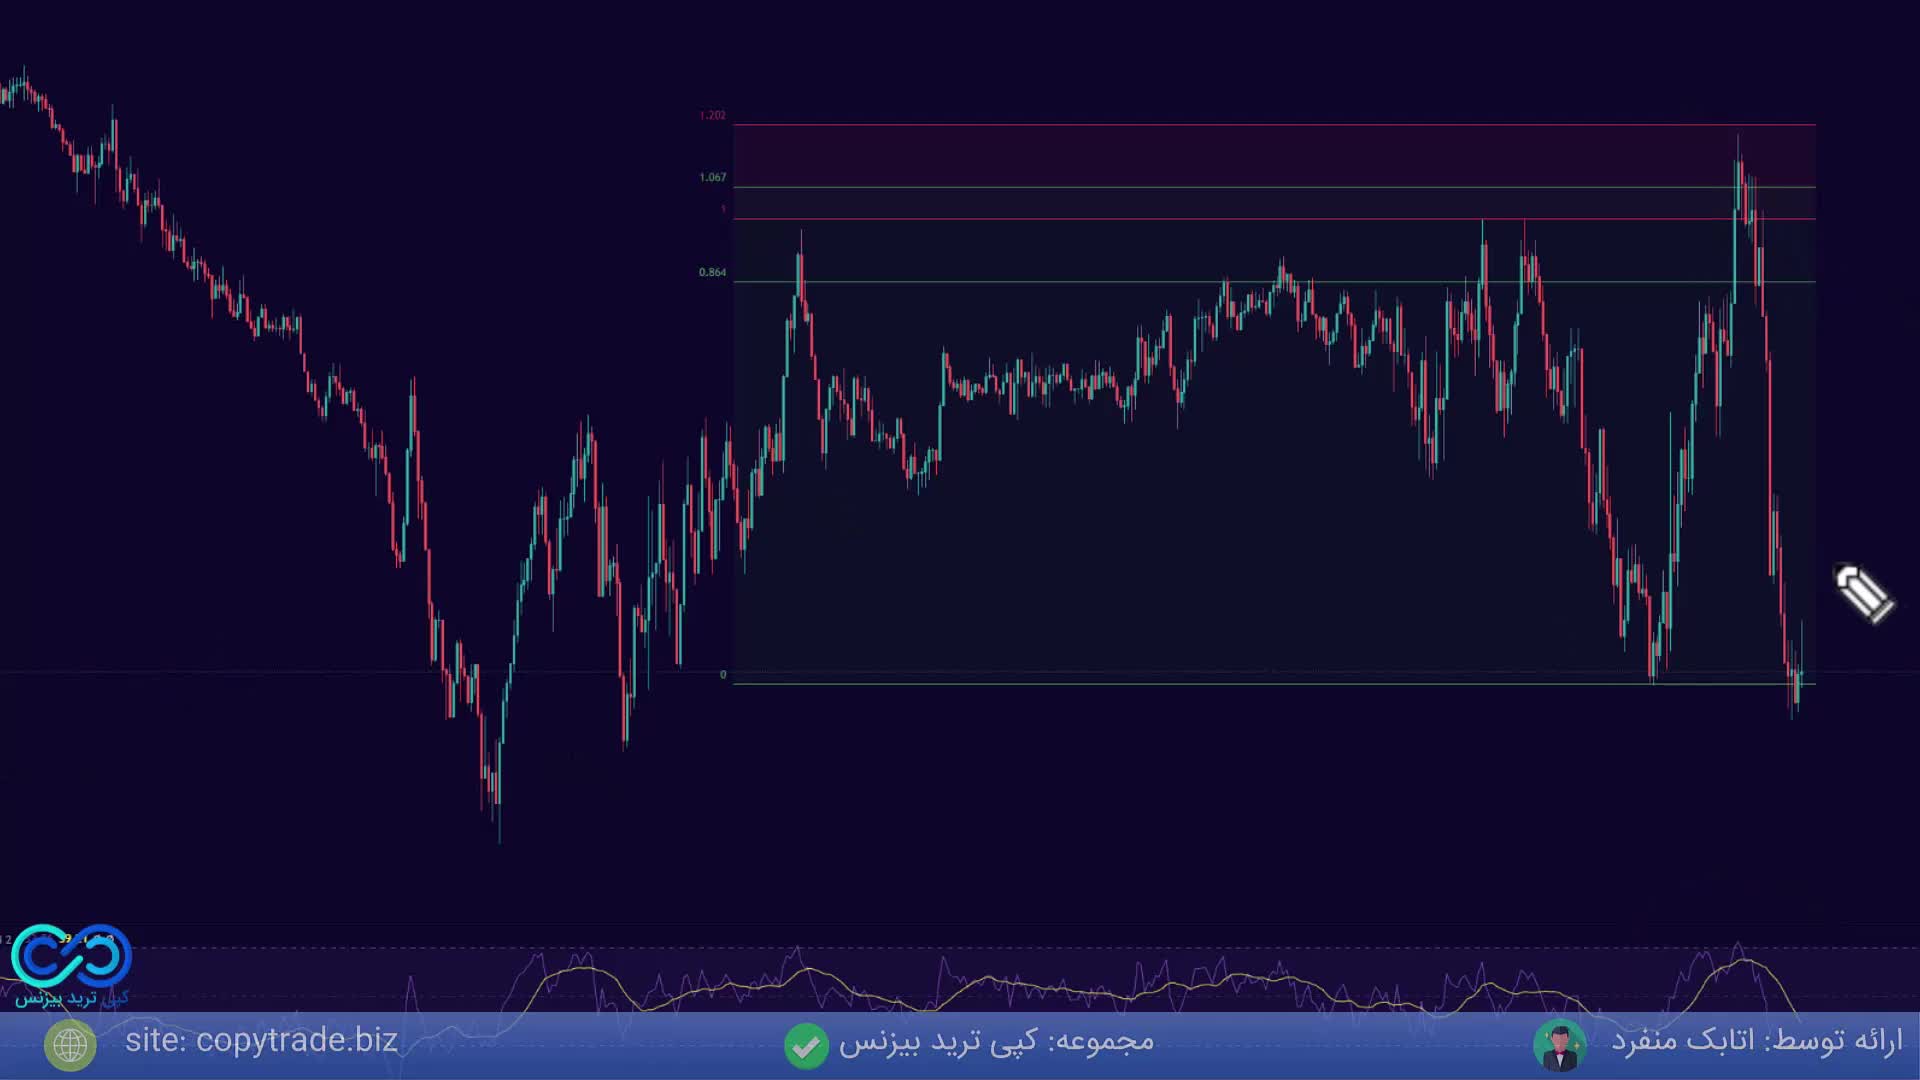
Task: Click the 1 Fibonacci level label
Action: (x=723, y=210)
